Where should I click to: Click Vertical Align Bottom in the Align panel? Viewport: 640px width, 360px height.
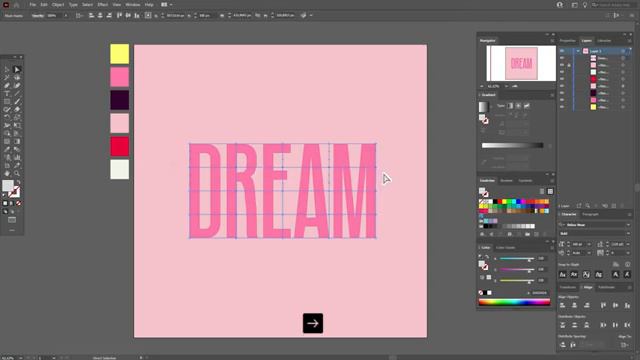[x=627, y=305]
